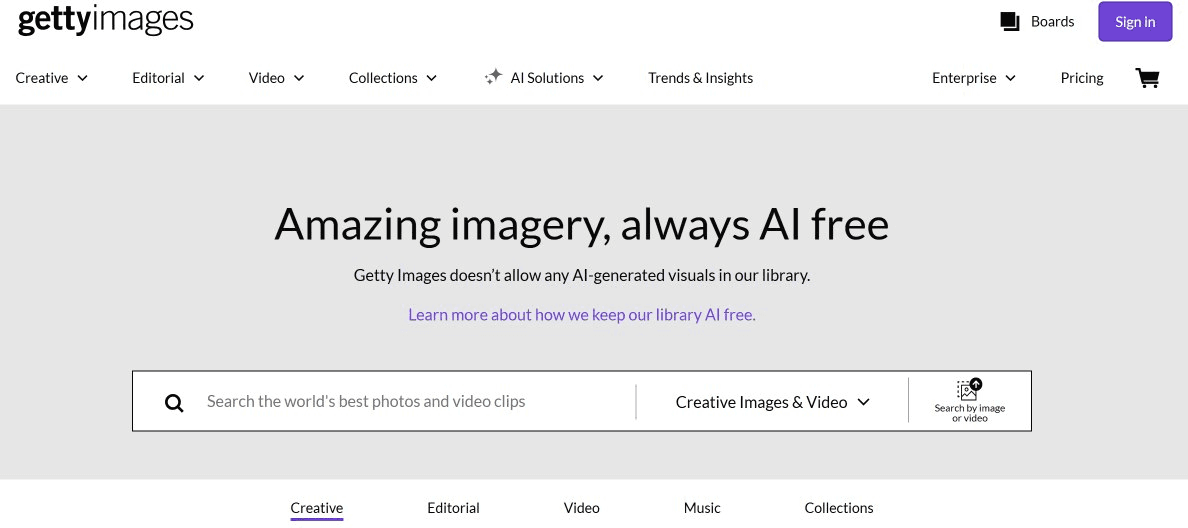Select the Music tab
Image resolution: width=1188 pixels, height=528 pixels.
[x=702, y=508]
